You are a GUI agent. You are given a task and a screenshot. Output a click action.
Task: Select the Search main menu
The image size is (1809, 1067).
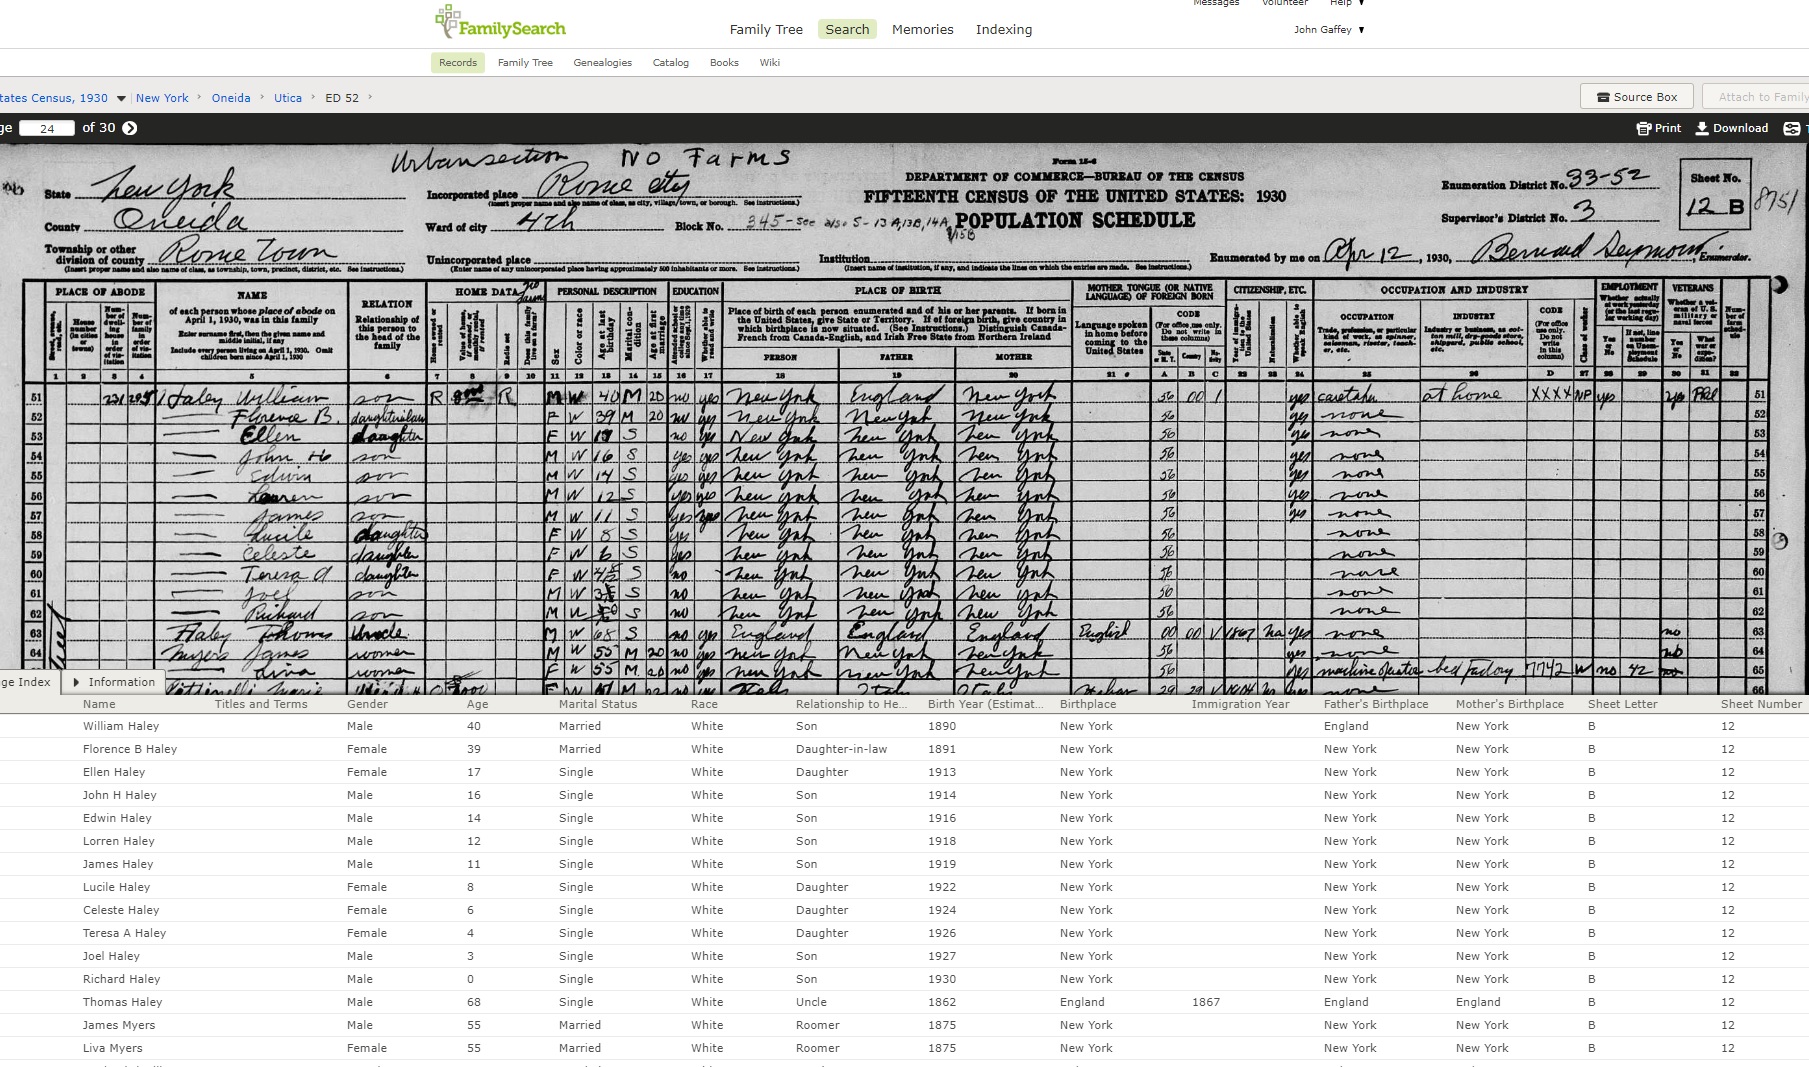pyautogui.click(x=847, y=29)
